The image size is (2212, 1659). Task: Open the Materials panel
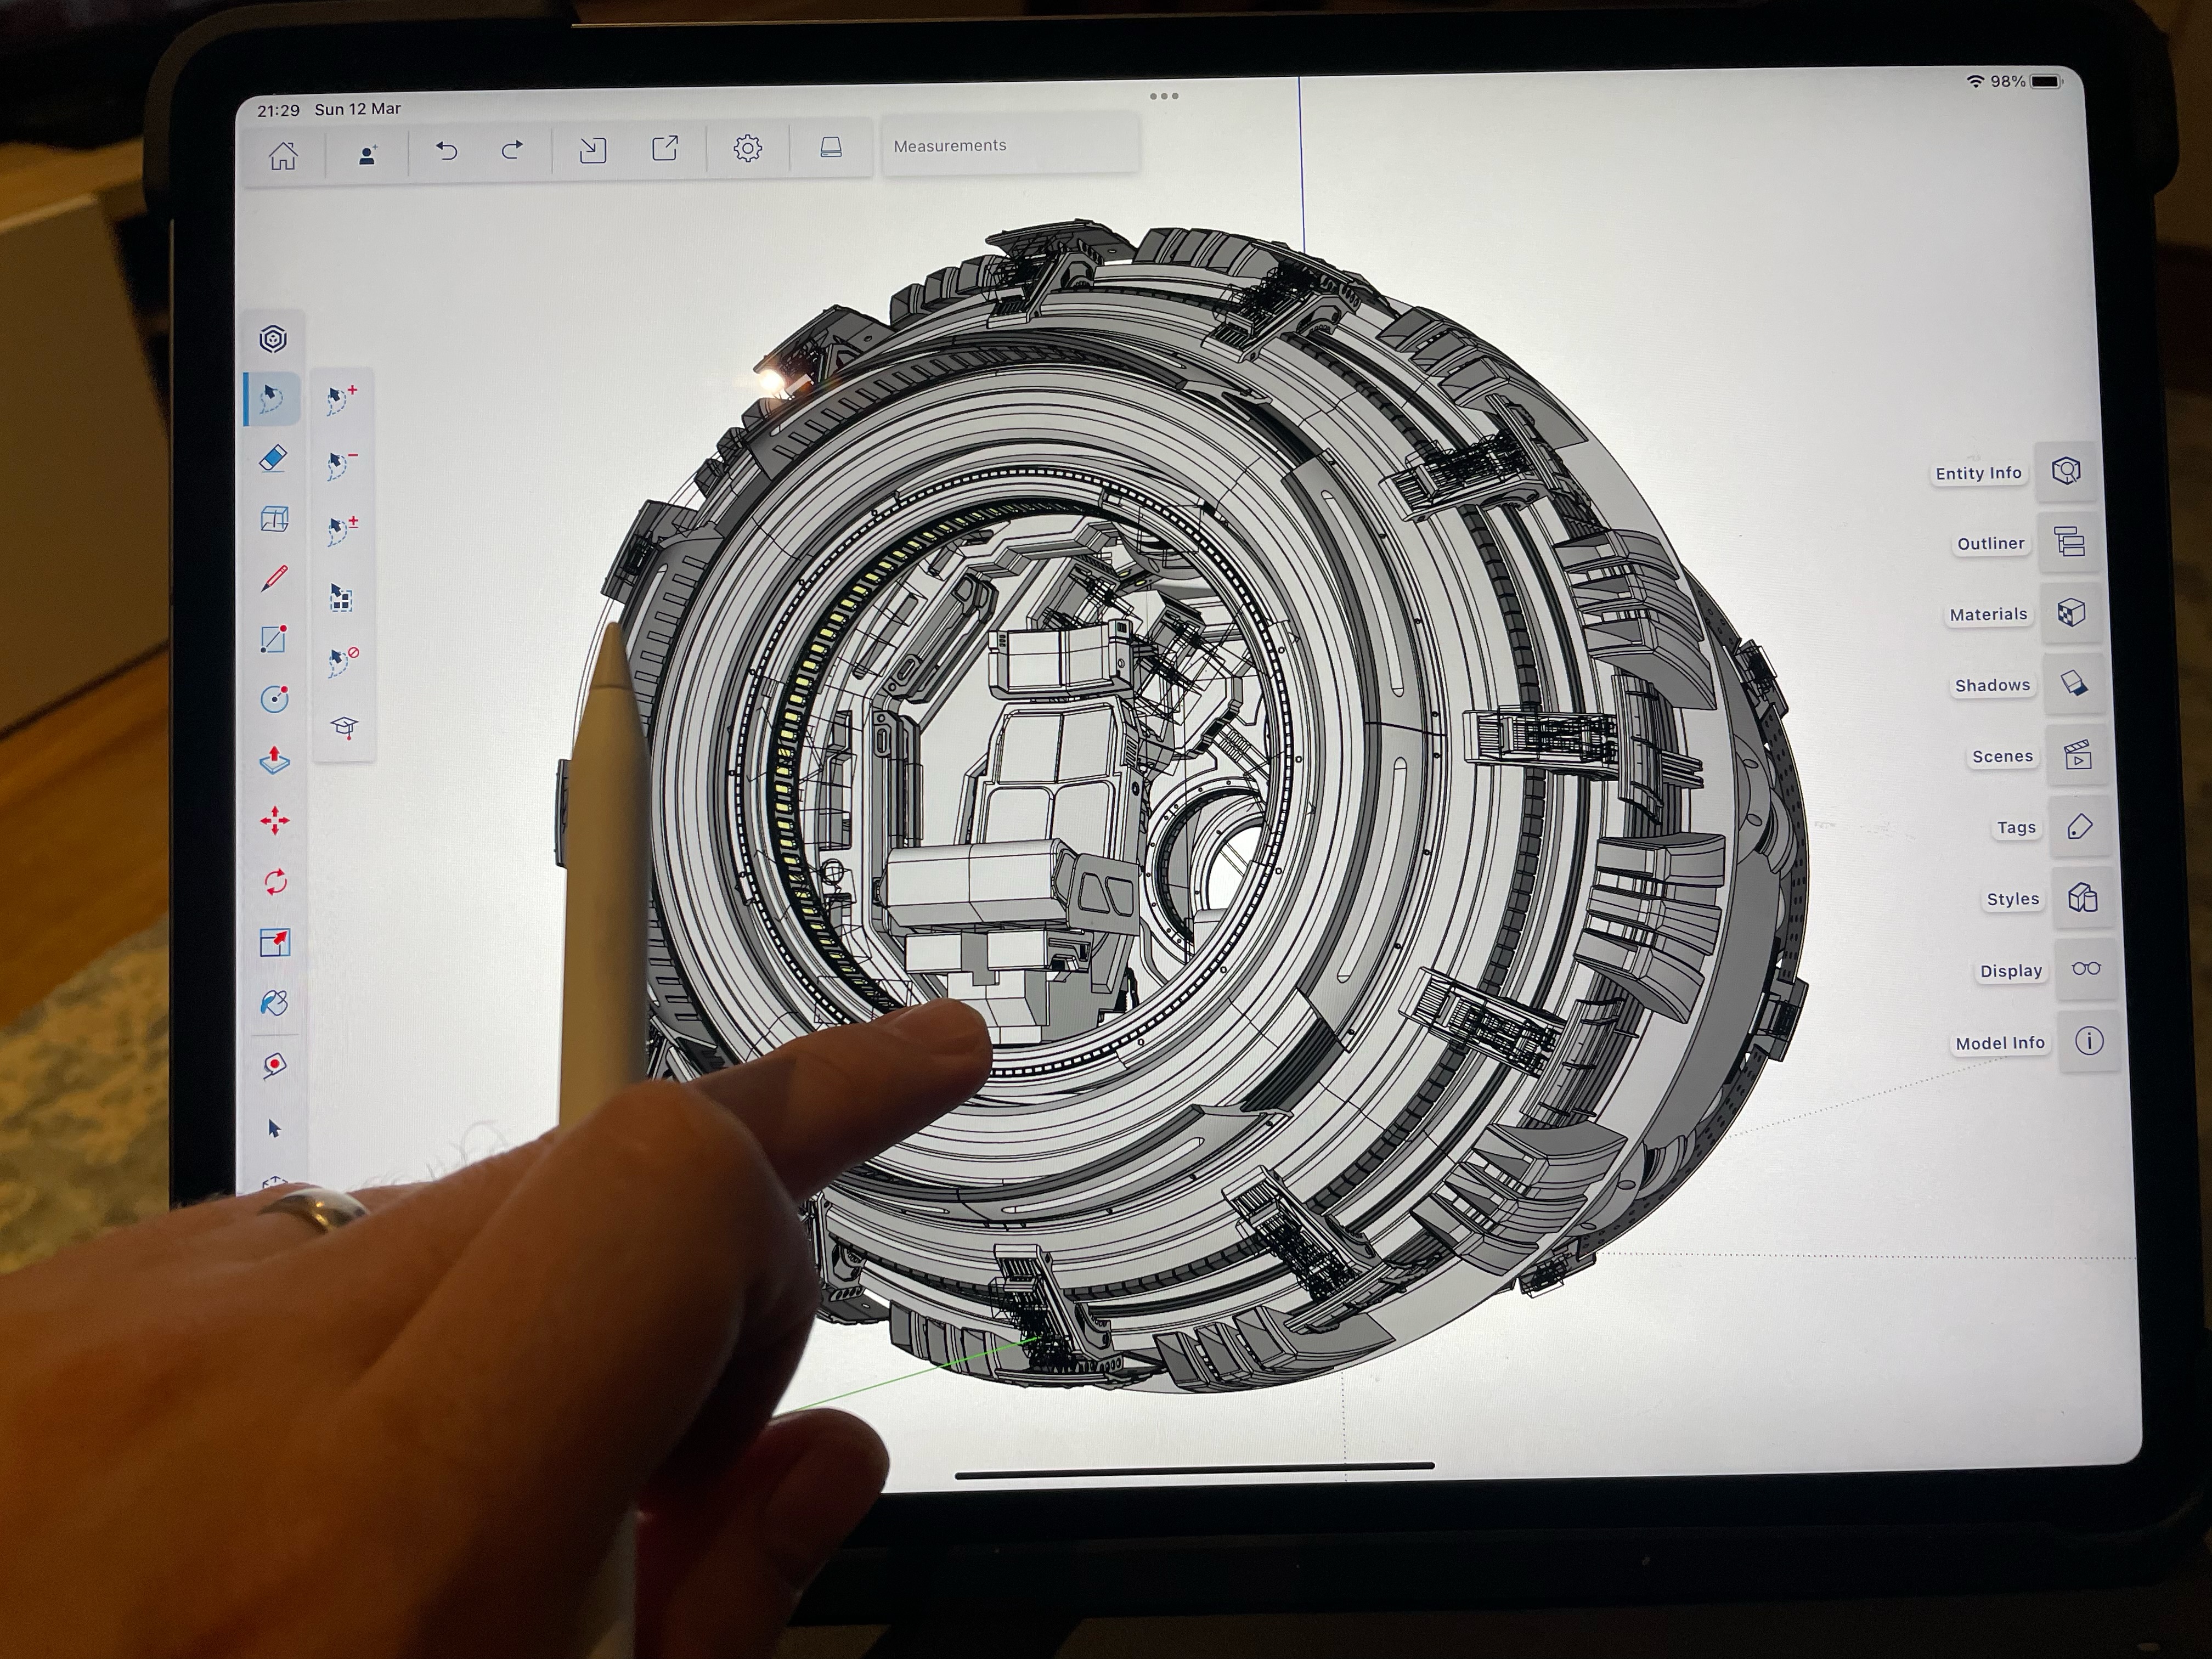2070,613
